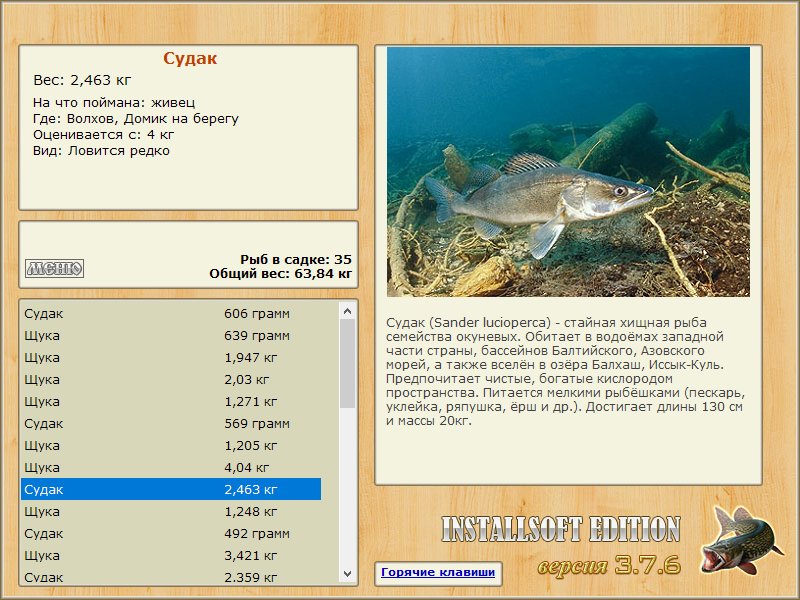Click the Общий вес: 63,84 кг label

[x=281, y=274]
